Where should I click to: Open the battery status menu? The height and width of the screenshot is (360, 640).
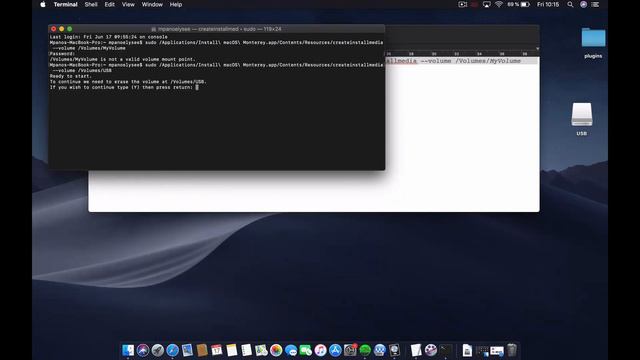[519, 4]
